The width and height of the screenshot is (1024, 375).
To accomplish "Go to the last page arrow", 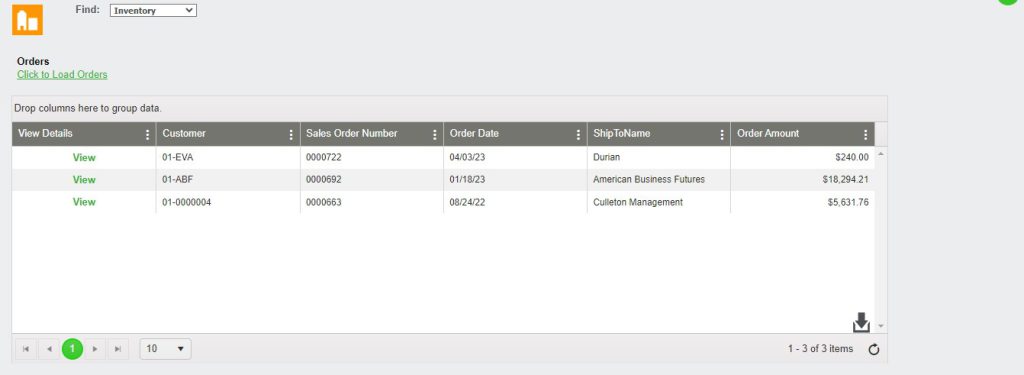I will 118,349.
